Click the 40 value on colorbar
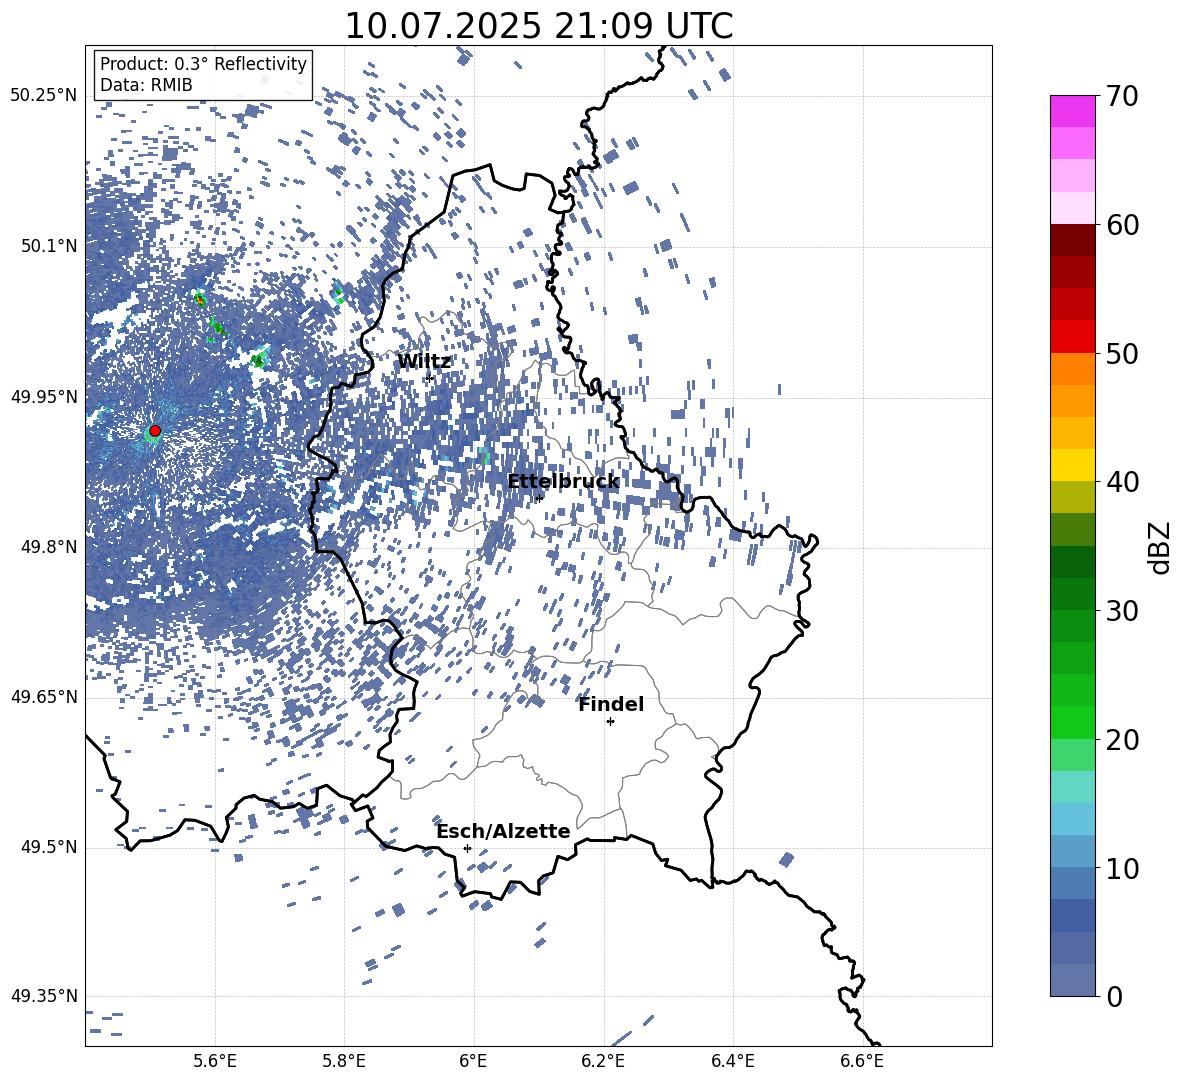 (1122, 482)
